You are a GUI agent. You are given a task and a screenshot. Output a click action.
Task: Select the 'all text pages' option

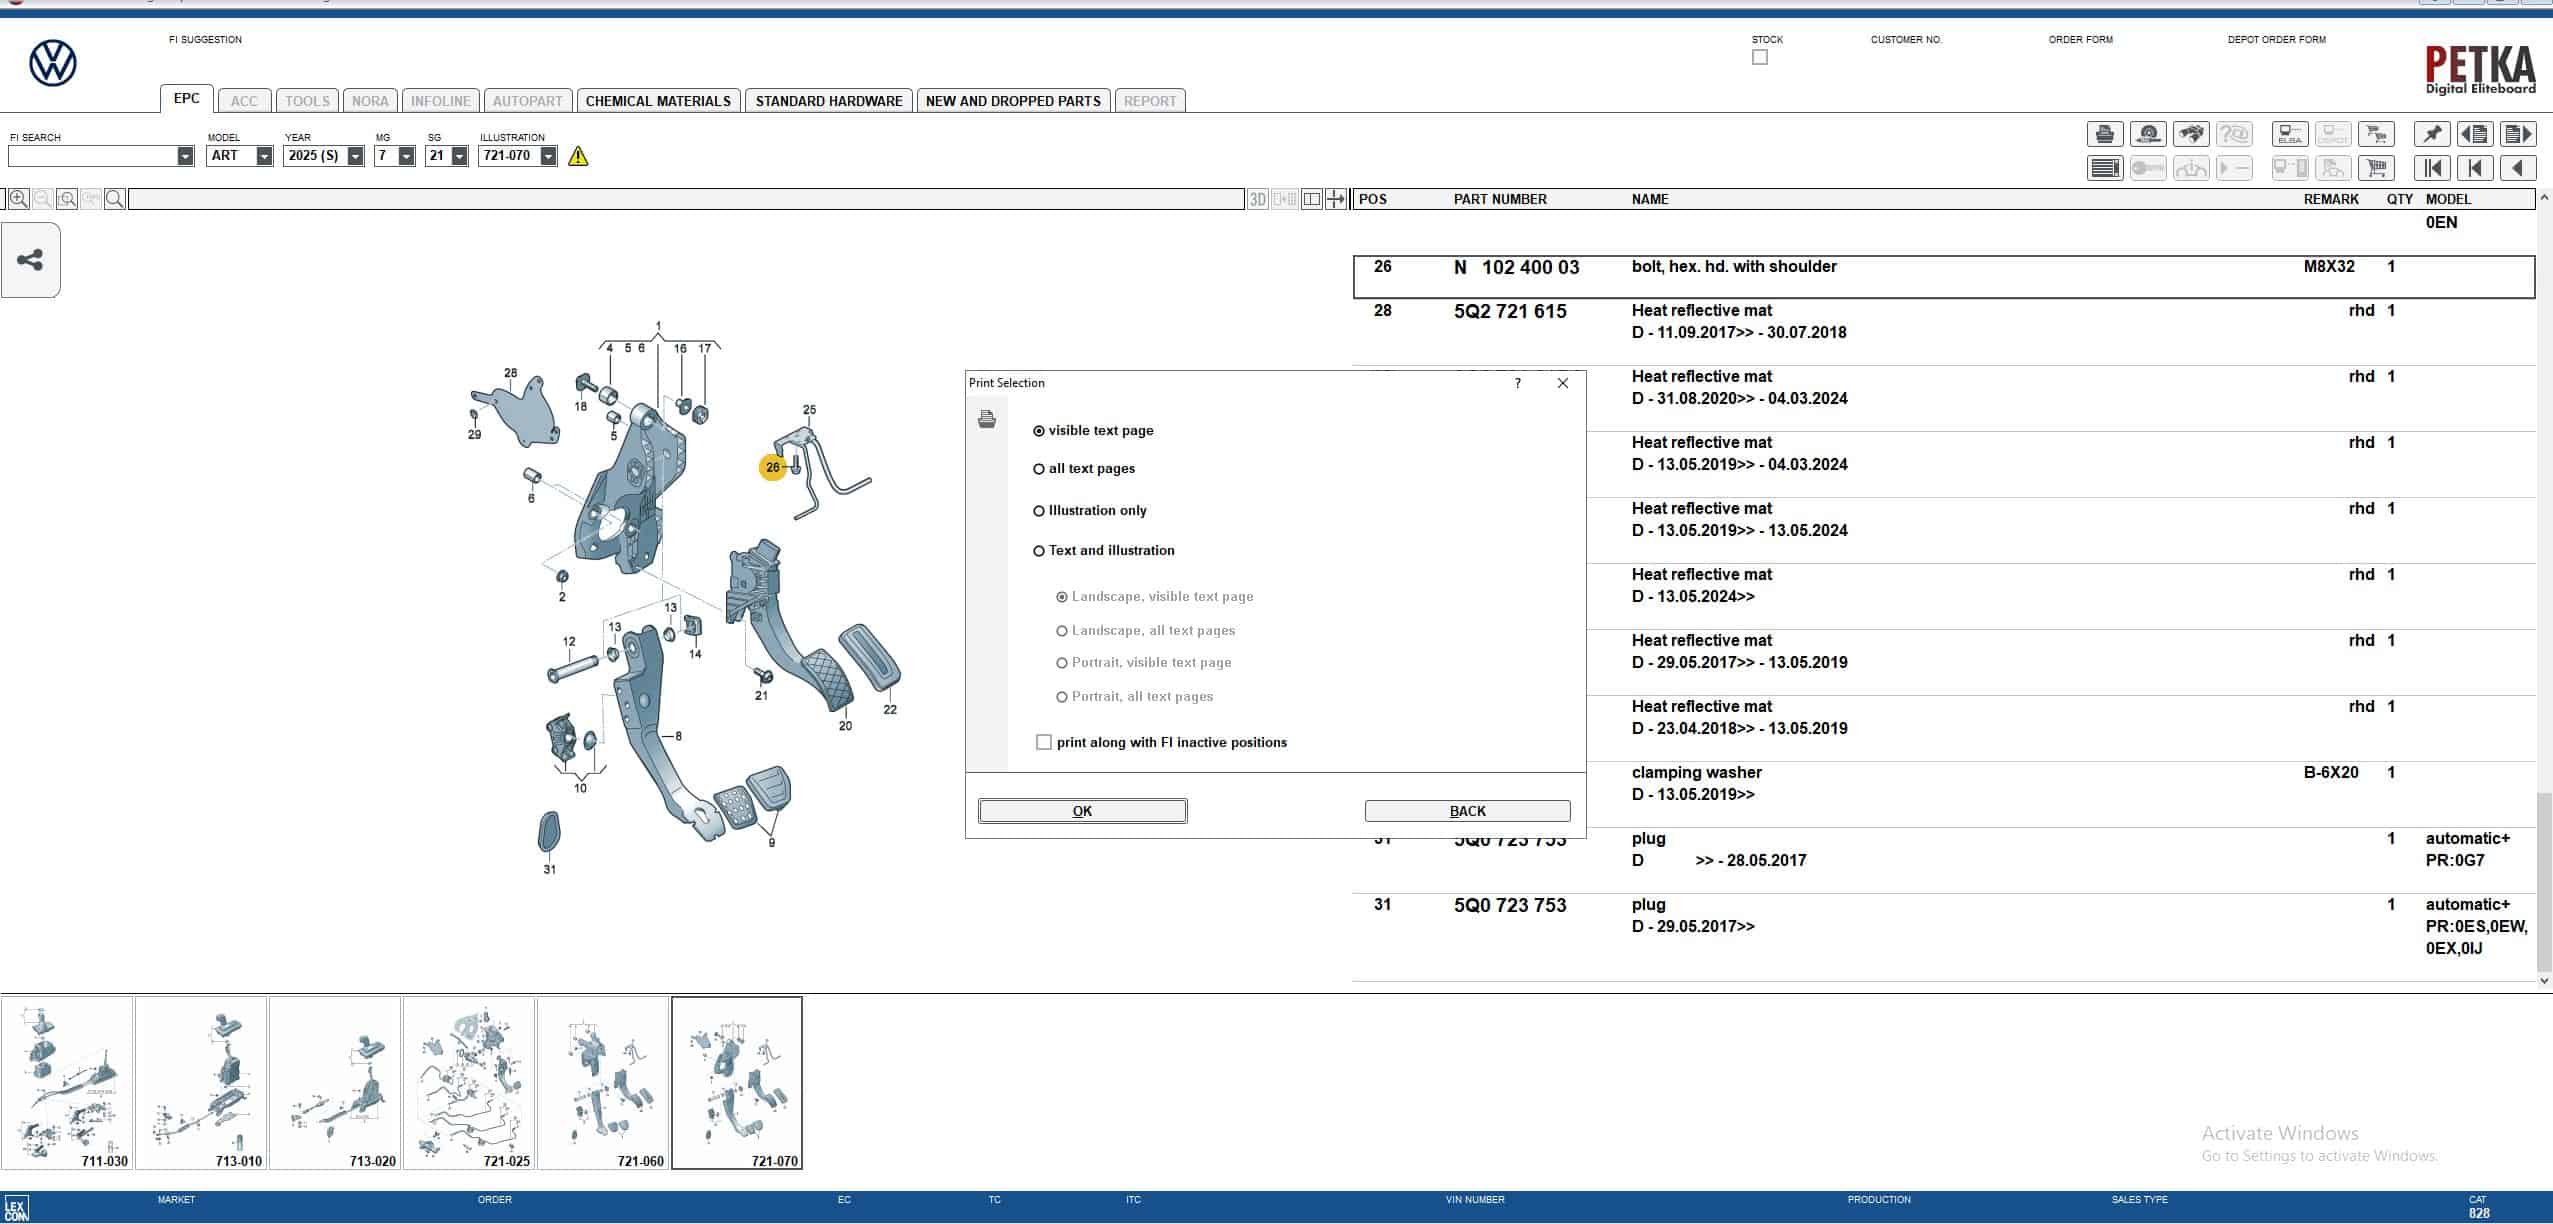click(x=1039, y=469)
